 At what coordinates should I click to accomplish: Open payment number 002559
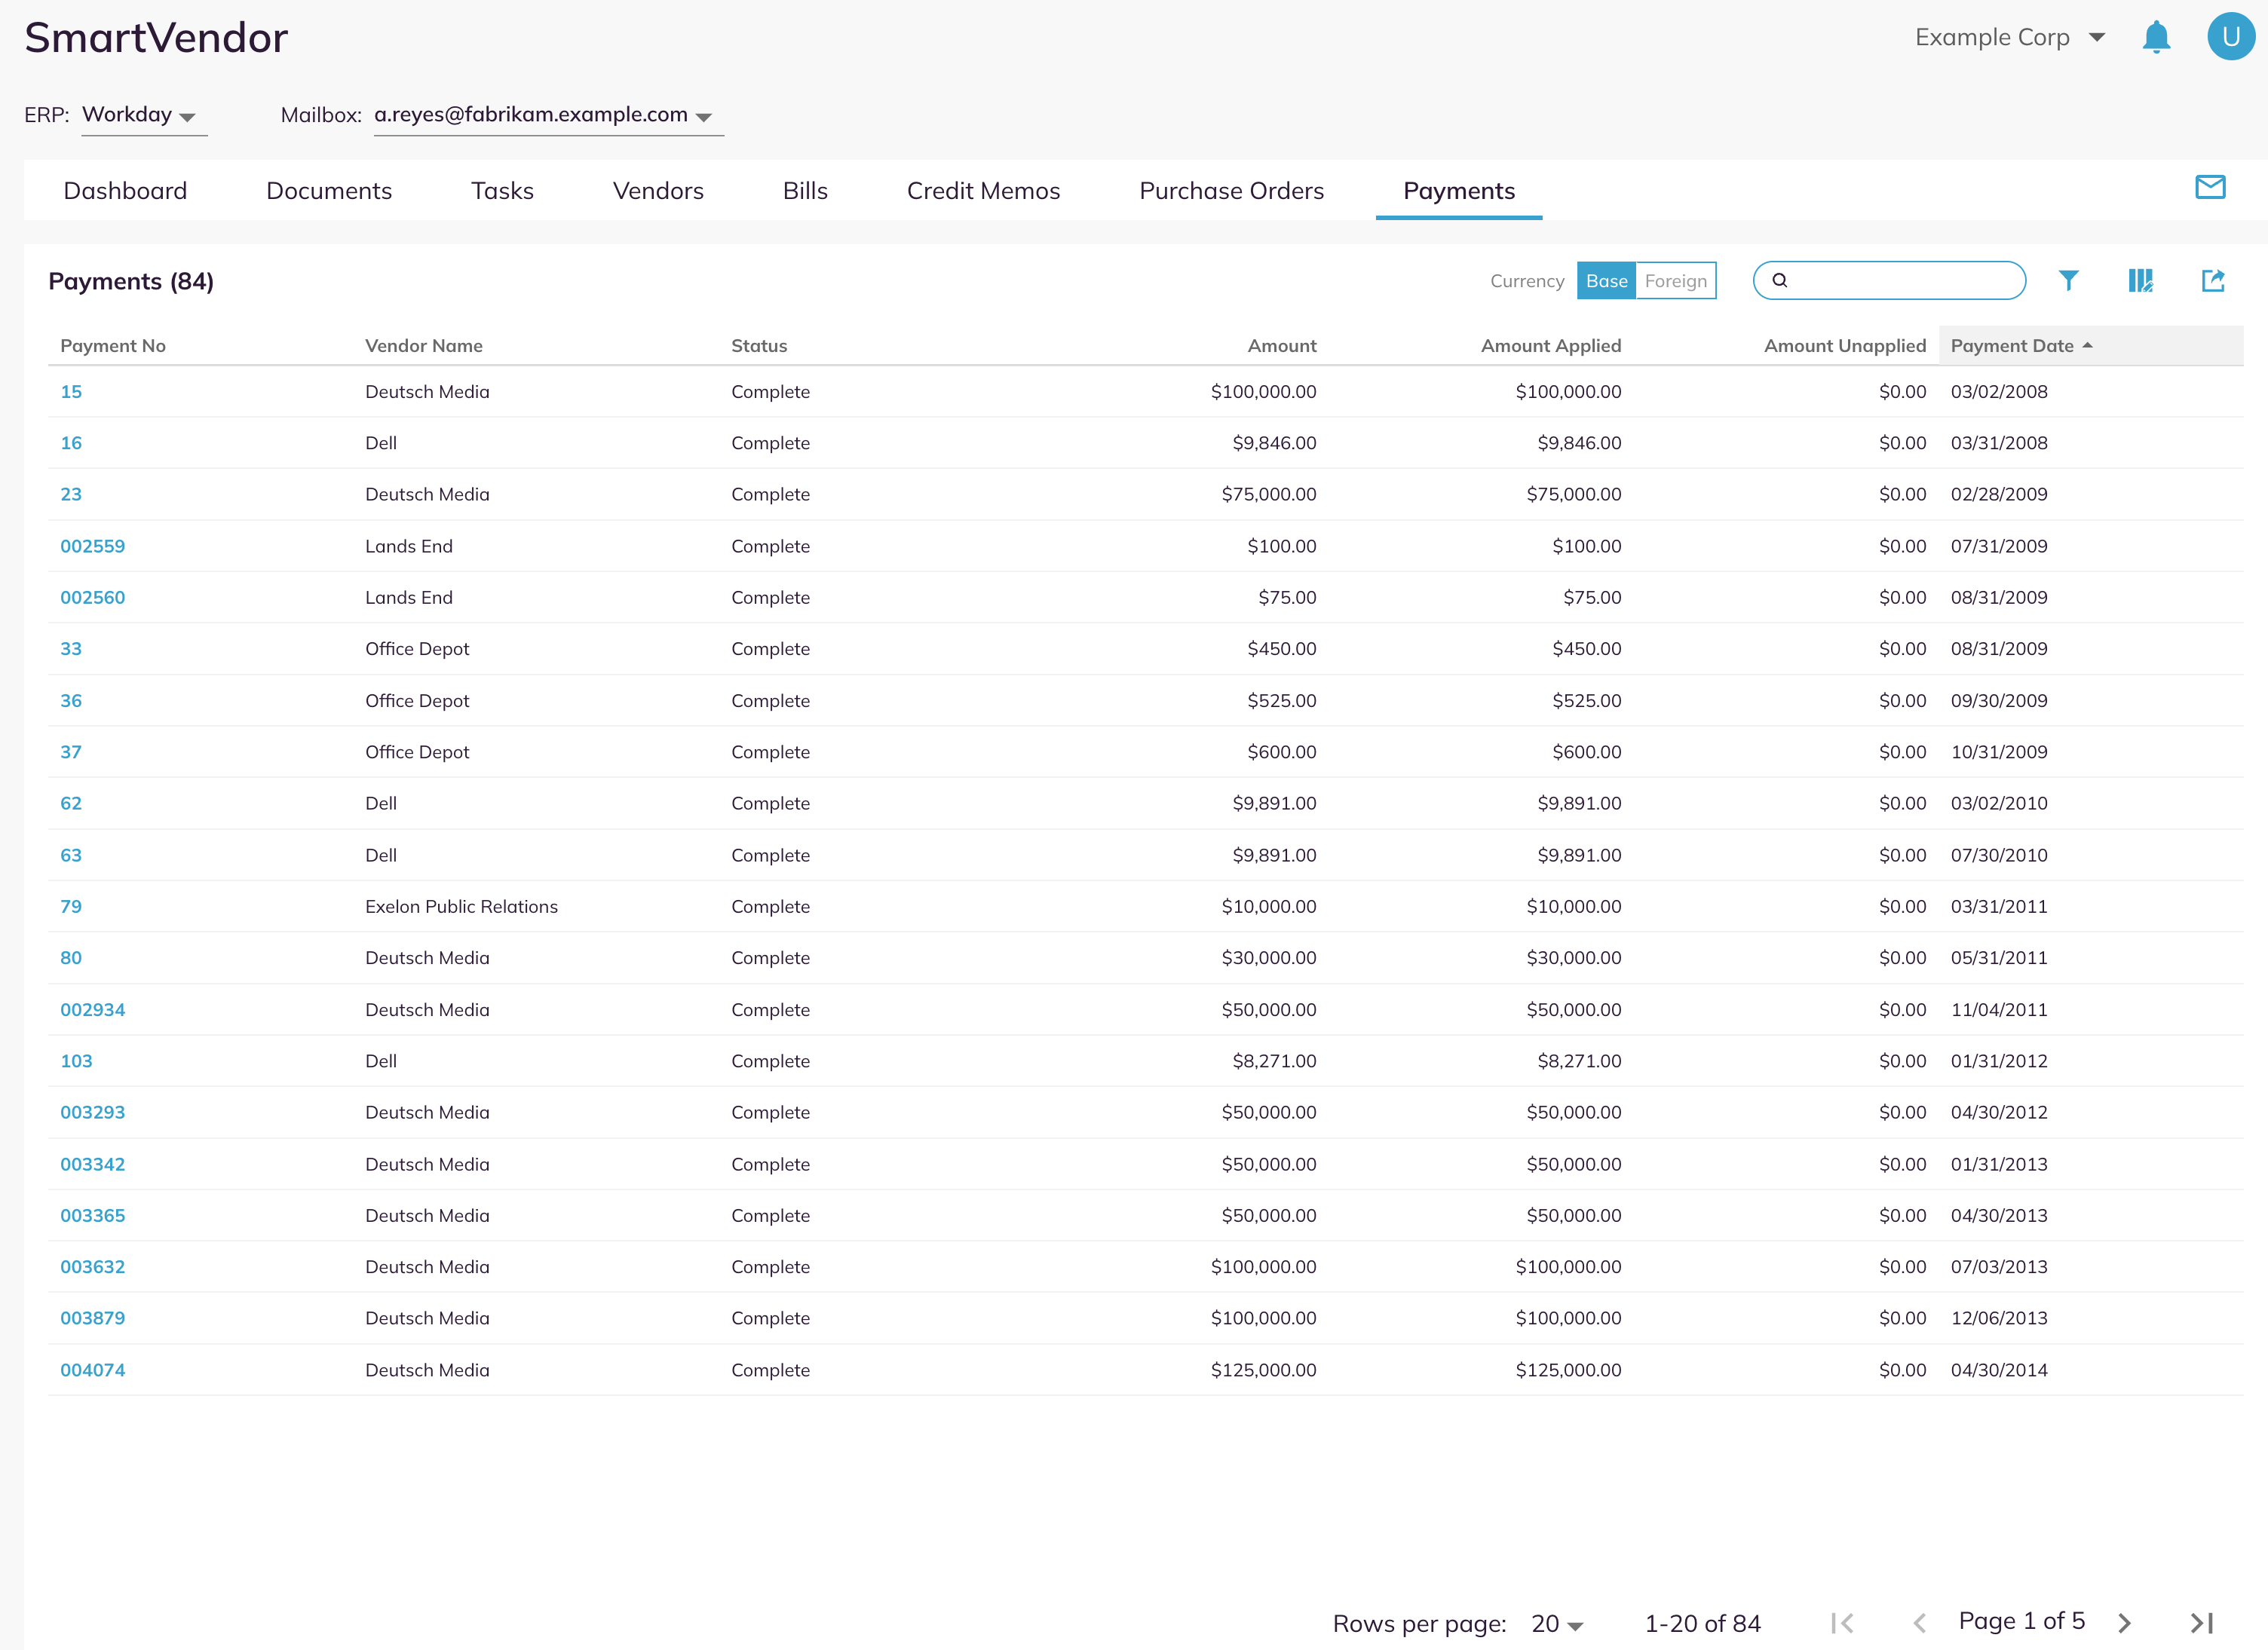(93, 547)
